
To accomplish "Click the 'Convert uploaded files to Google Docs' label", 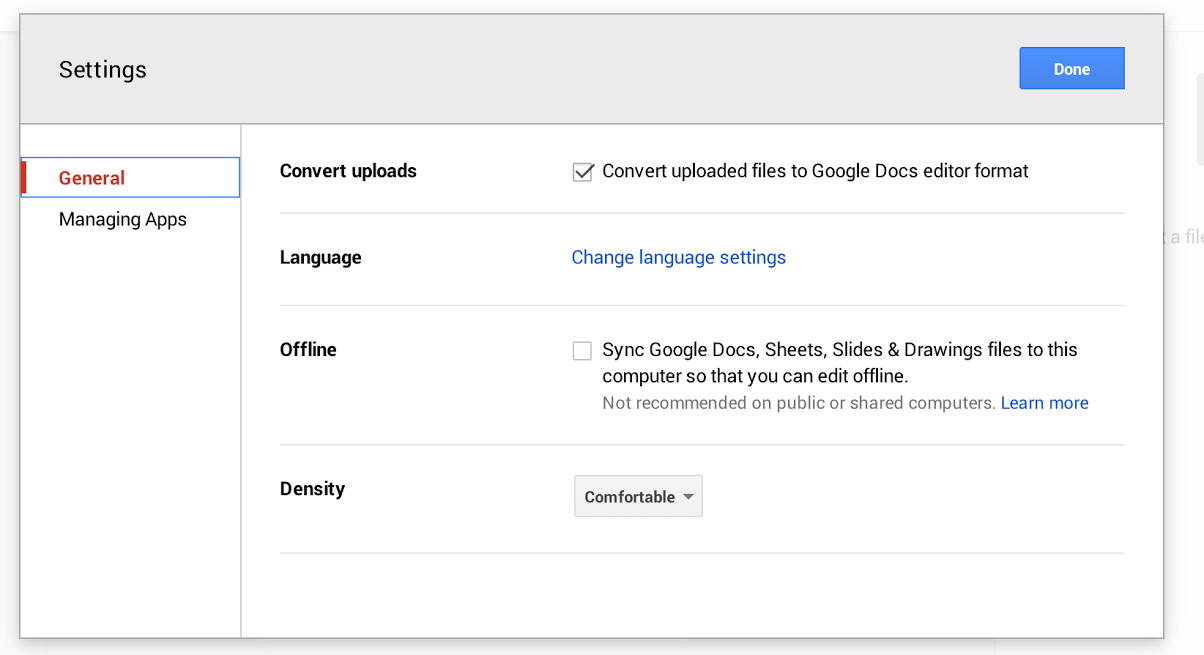I will [x=815, y=171].
